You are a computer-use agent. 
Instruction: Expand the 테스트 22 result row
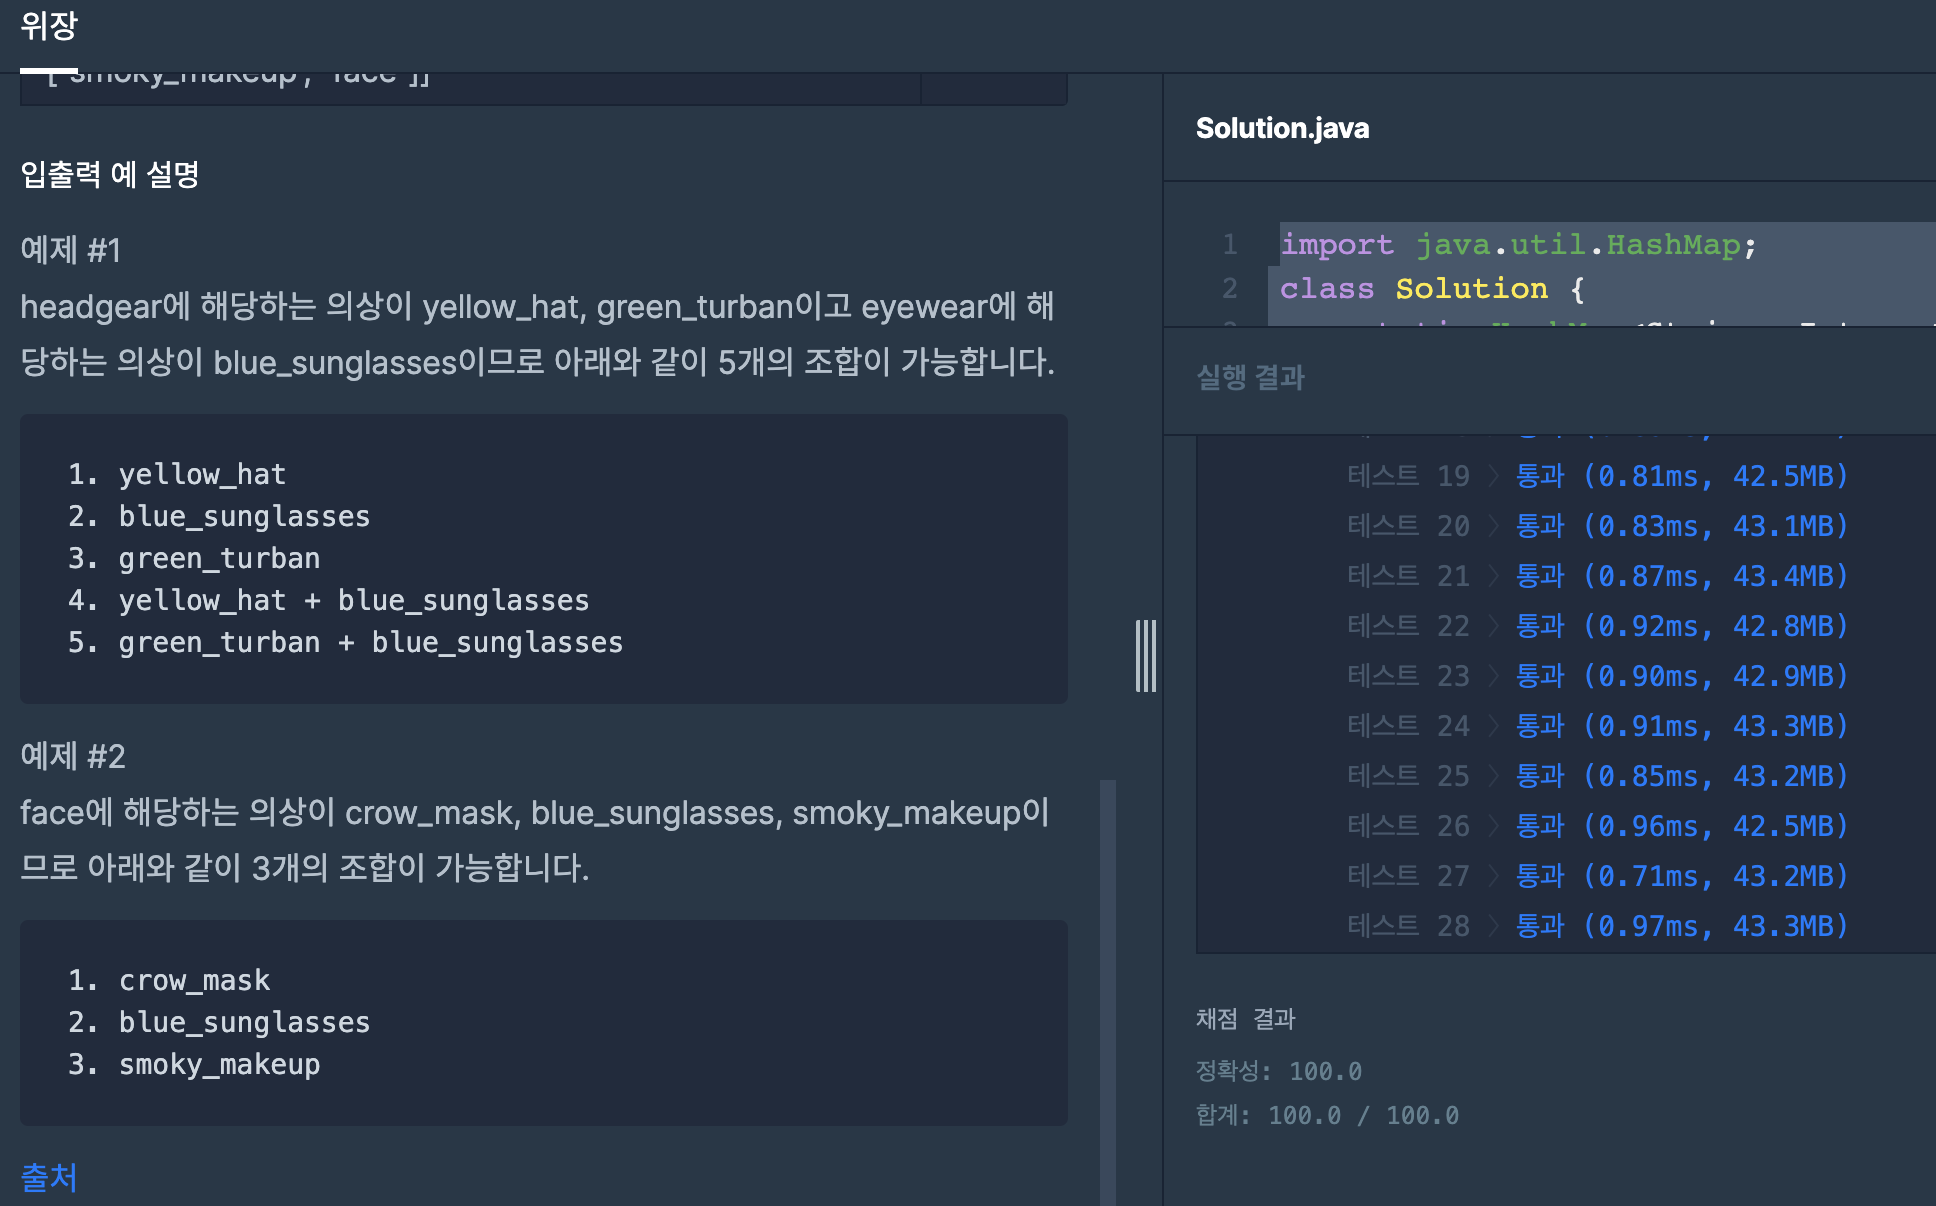coord(1493,626)
